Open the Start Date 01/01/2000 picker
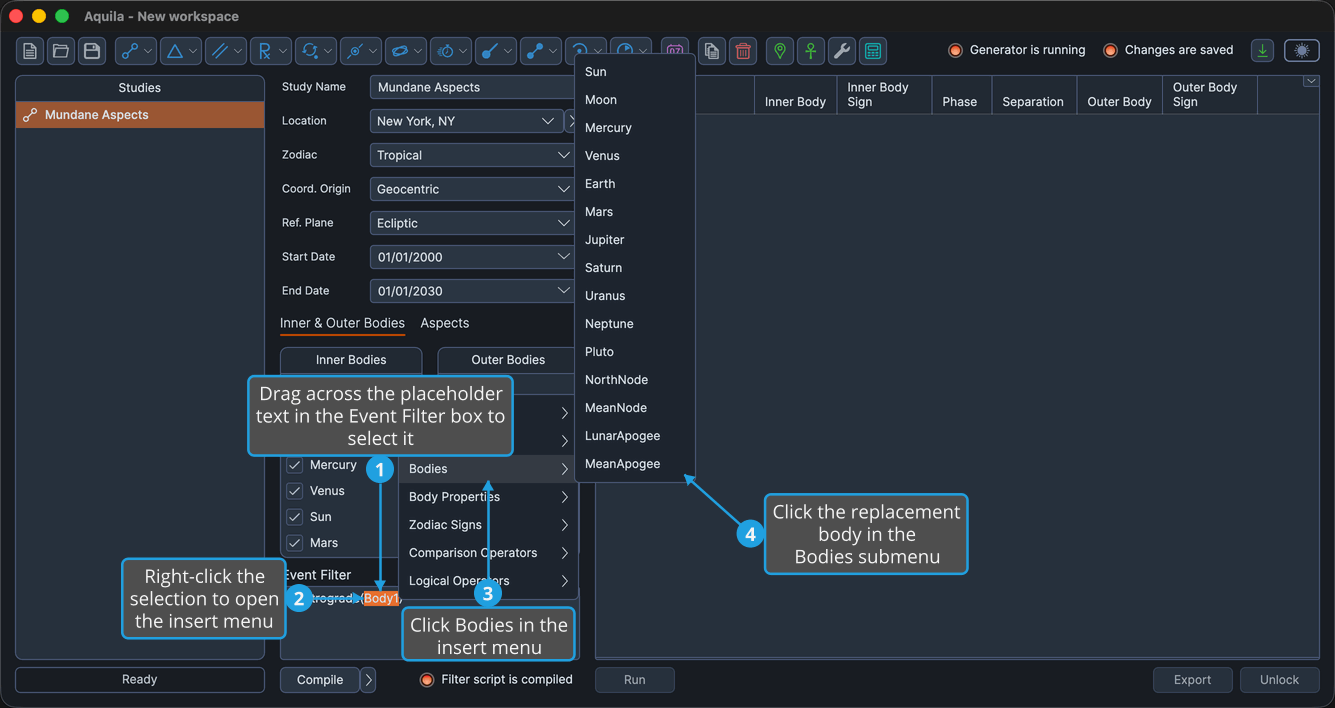1335x708 pixels. pyautogui.click(x=472, y=257)
